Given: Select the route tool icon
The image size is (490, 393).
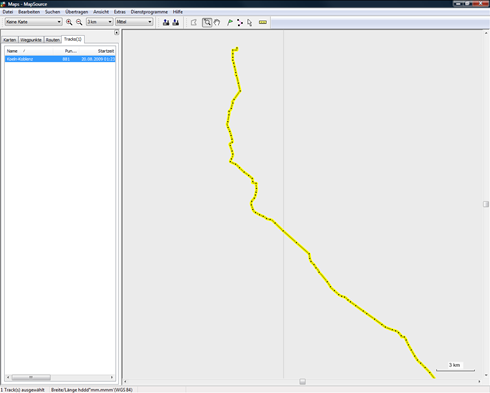Looking at the screenshot, I should [240, 22].
